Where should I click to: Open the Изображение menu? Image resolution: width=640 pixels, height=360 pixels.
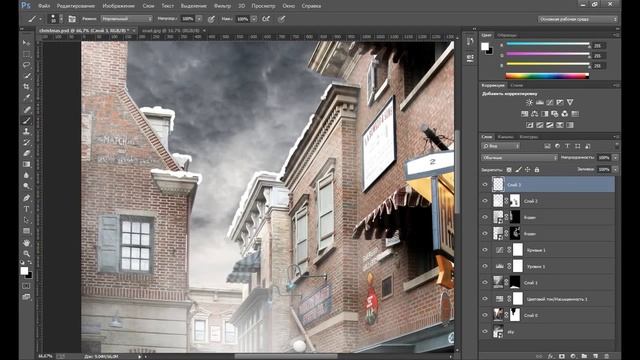point(118,6)
